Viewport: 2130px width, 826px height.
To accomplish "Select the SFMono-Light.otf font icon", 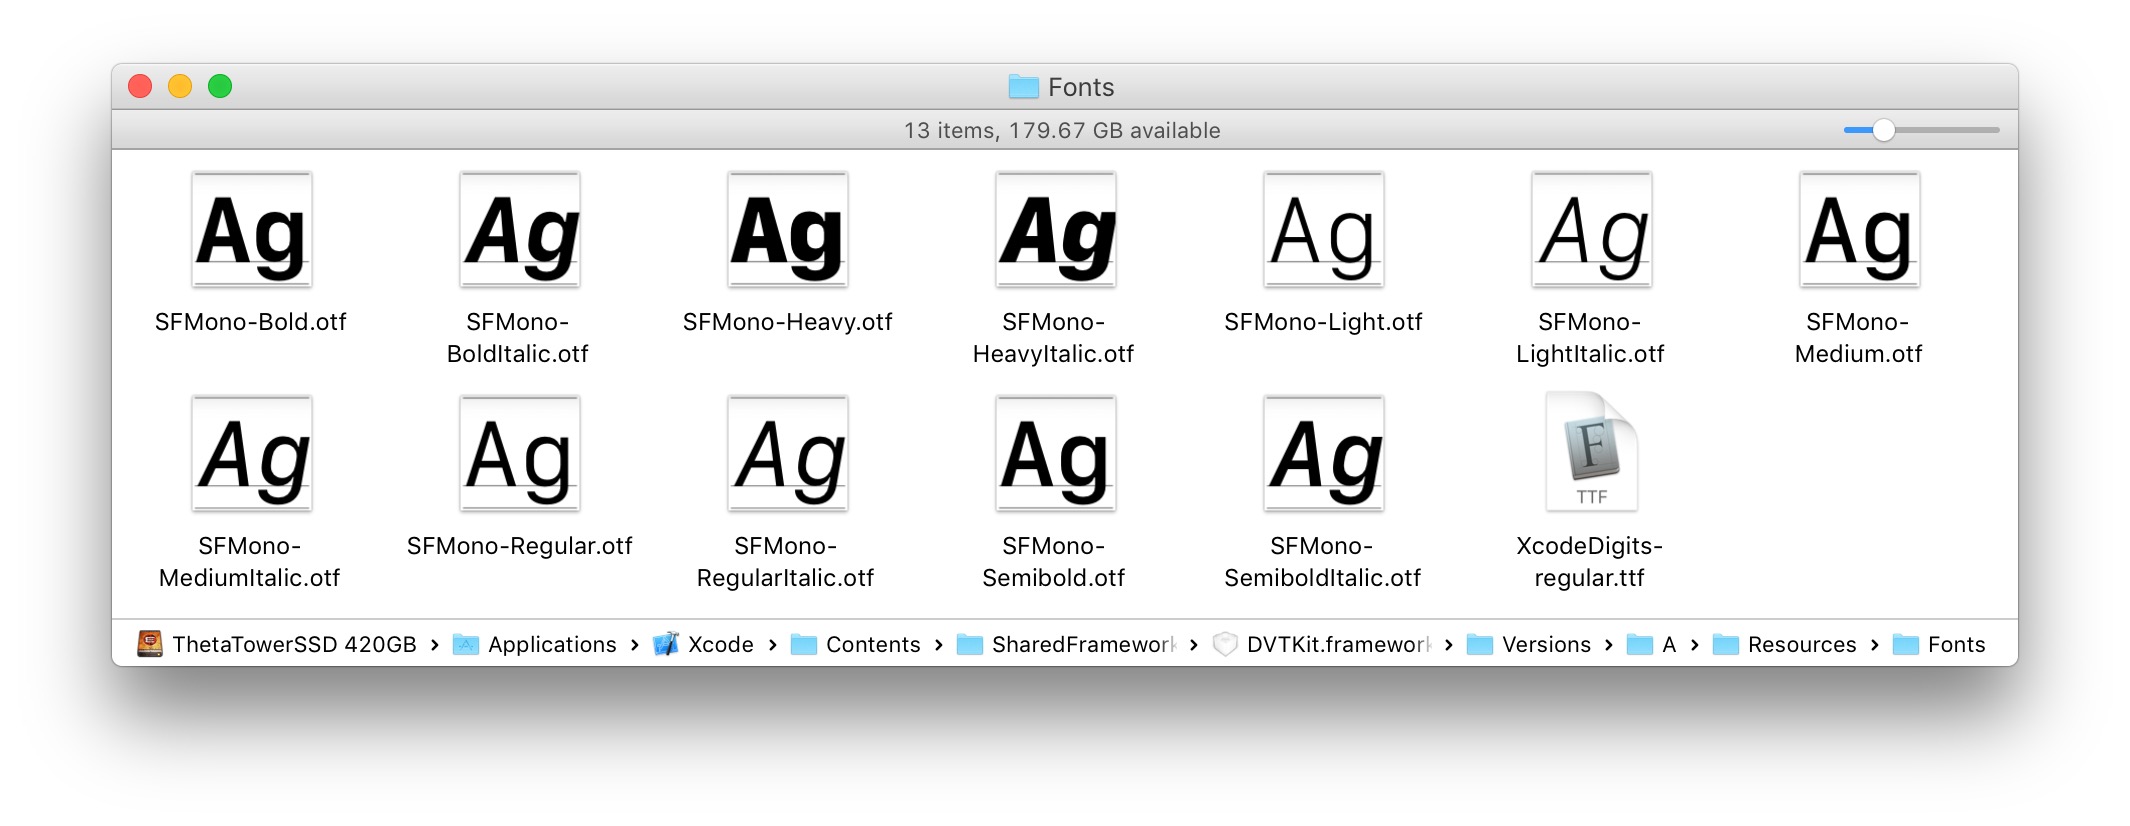I will 1324,230.
